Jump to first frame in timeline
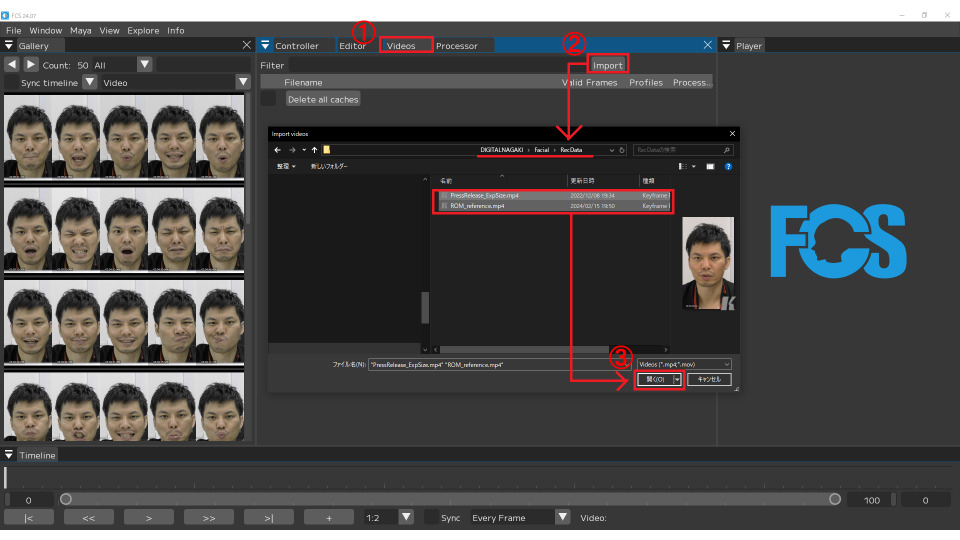This screenshot has width=960, height=540. 29,517
